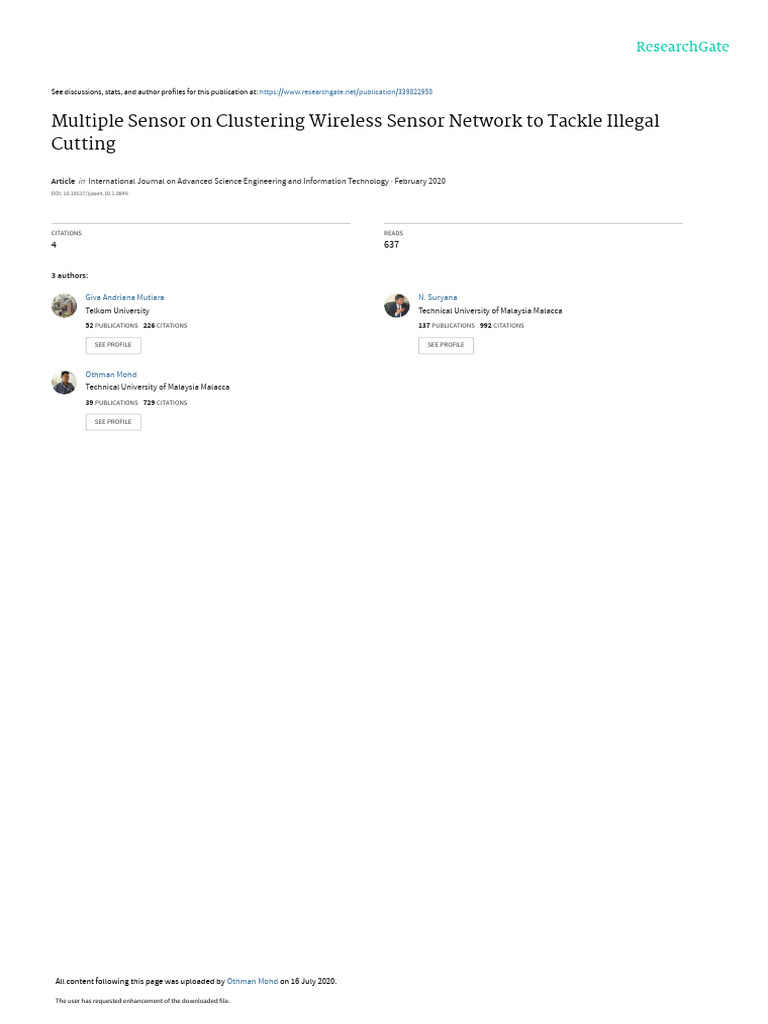Viewport: 768px width, 1024px height.
Task: Click the paper title about Illegal Cutting
Action: (355, 132)
